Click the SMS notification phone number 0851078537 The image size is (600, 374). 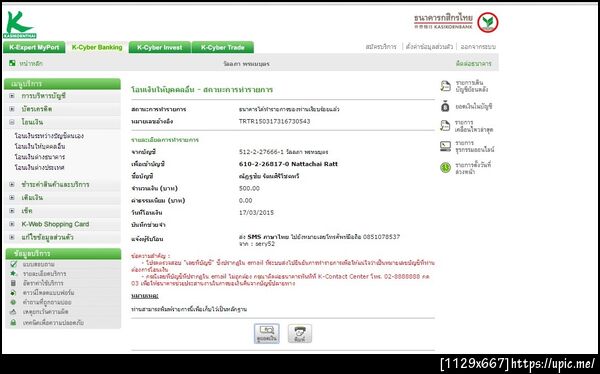pyautogui.click(x=381, y=237)
